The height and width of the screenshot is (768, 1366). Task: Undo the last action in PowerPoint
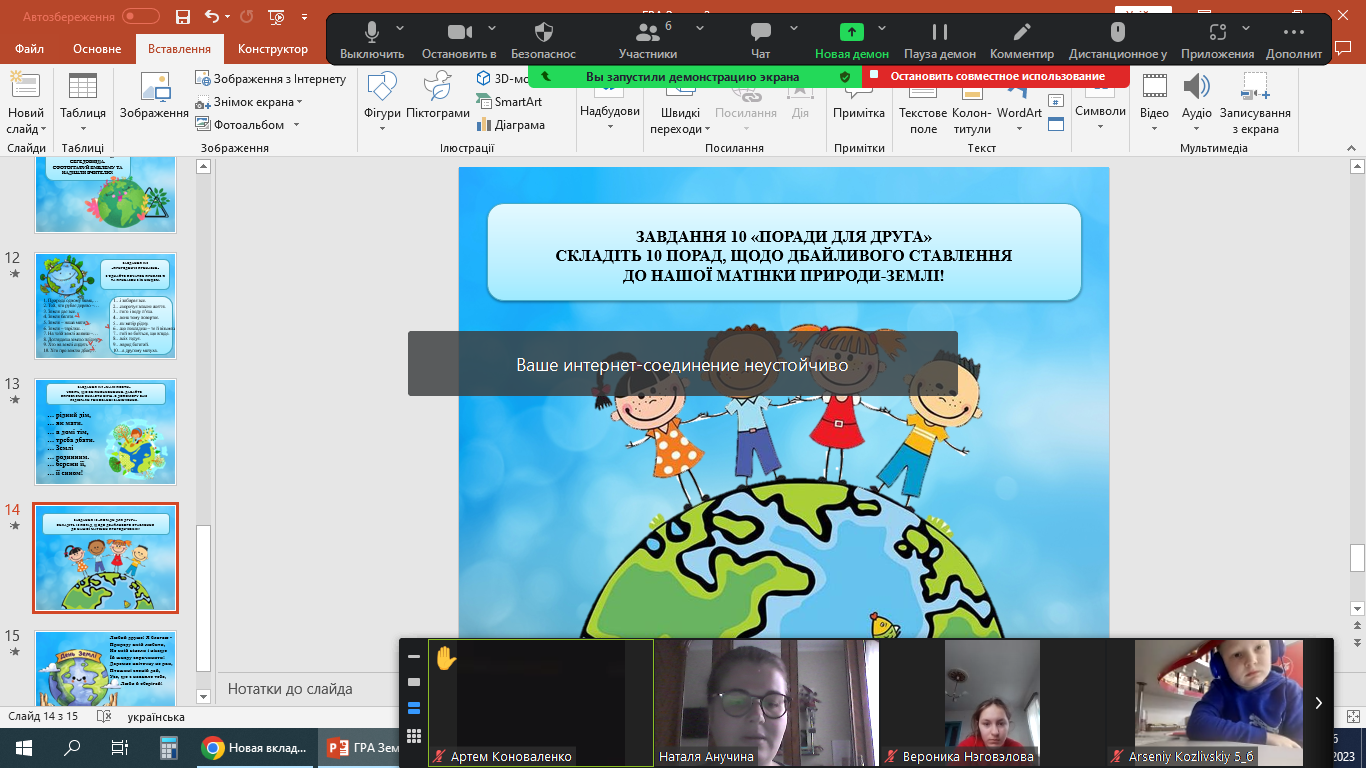(x=211, y=17)
